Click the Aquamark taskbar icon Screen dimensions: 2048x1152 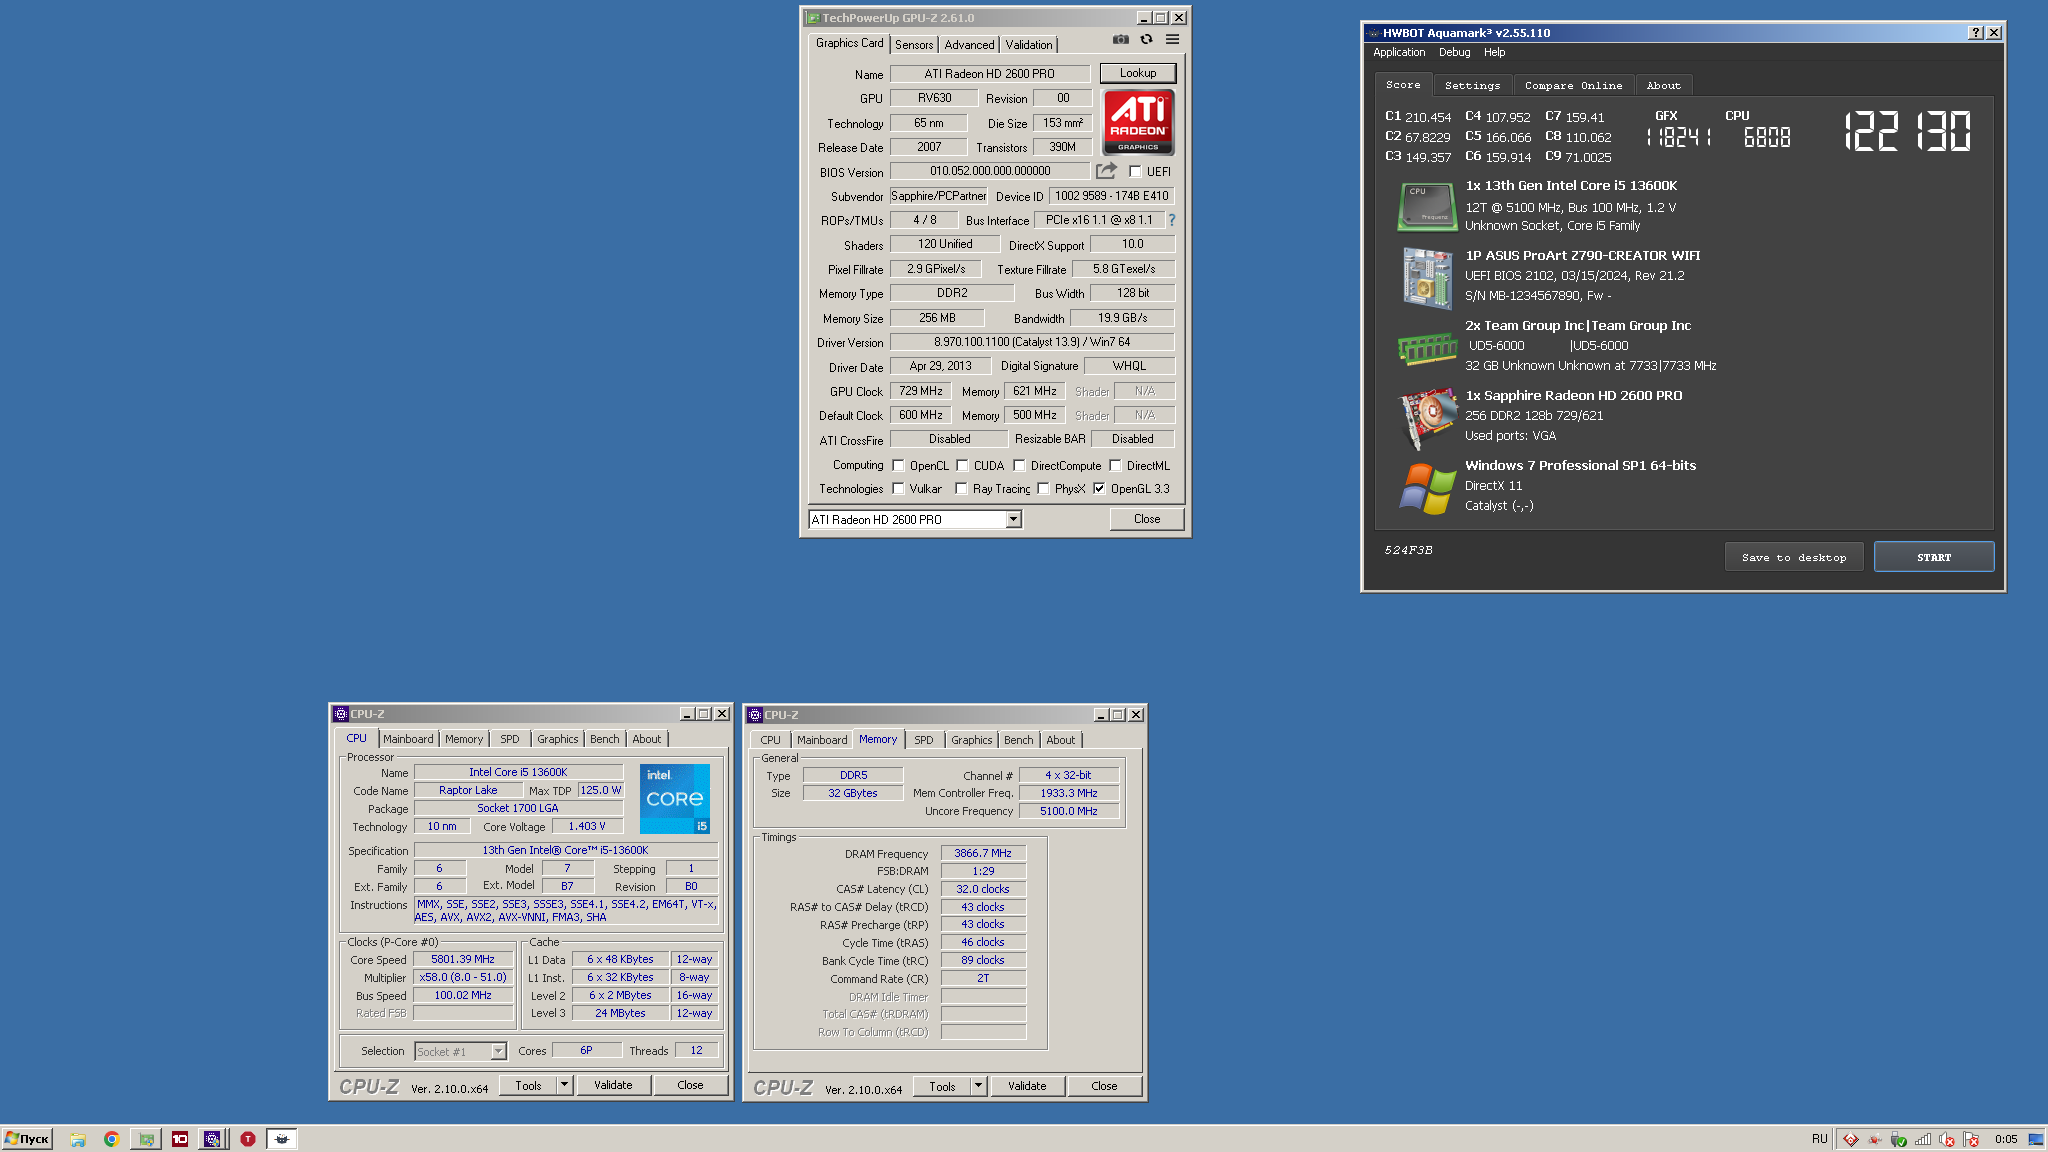click(282, 1139)
